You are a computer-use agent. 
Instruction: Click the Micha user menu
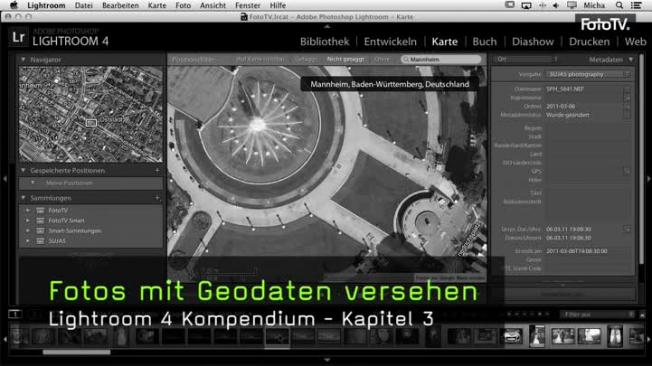coord(594,5)
